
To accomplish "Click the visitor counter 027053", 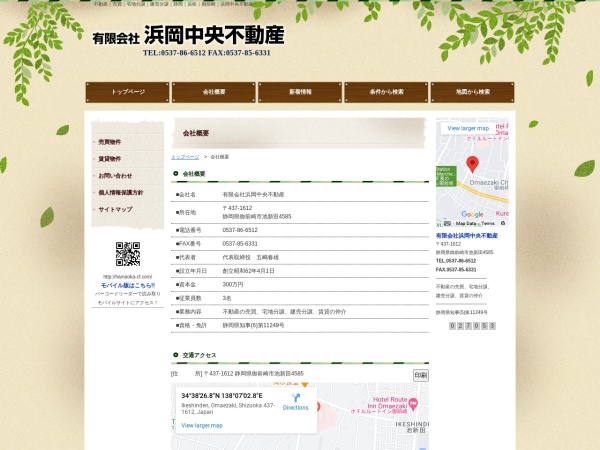I will (x=472, y=326).
